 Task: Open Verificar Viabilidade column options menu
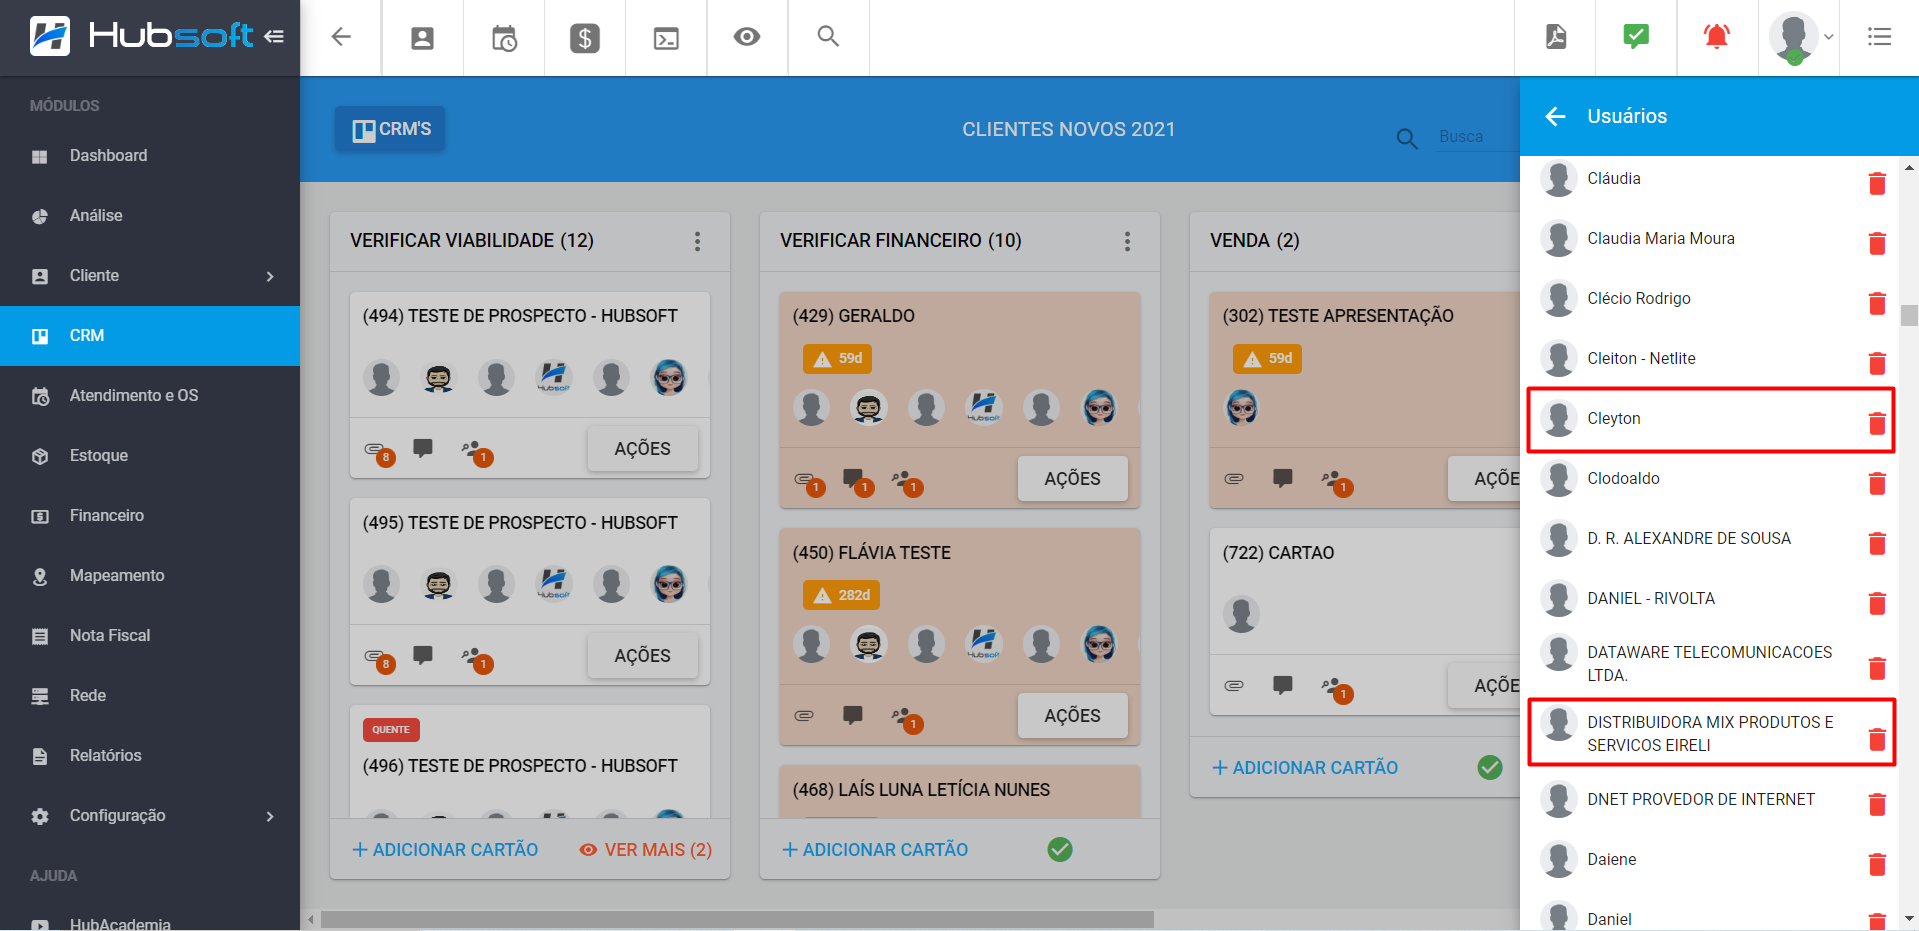click(697, 241)
